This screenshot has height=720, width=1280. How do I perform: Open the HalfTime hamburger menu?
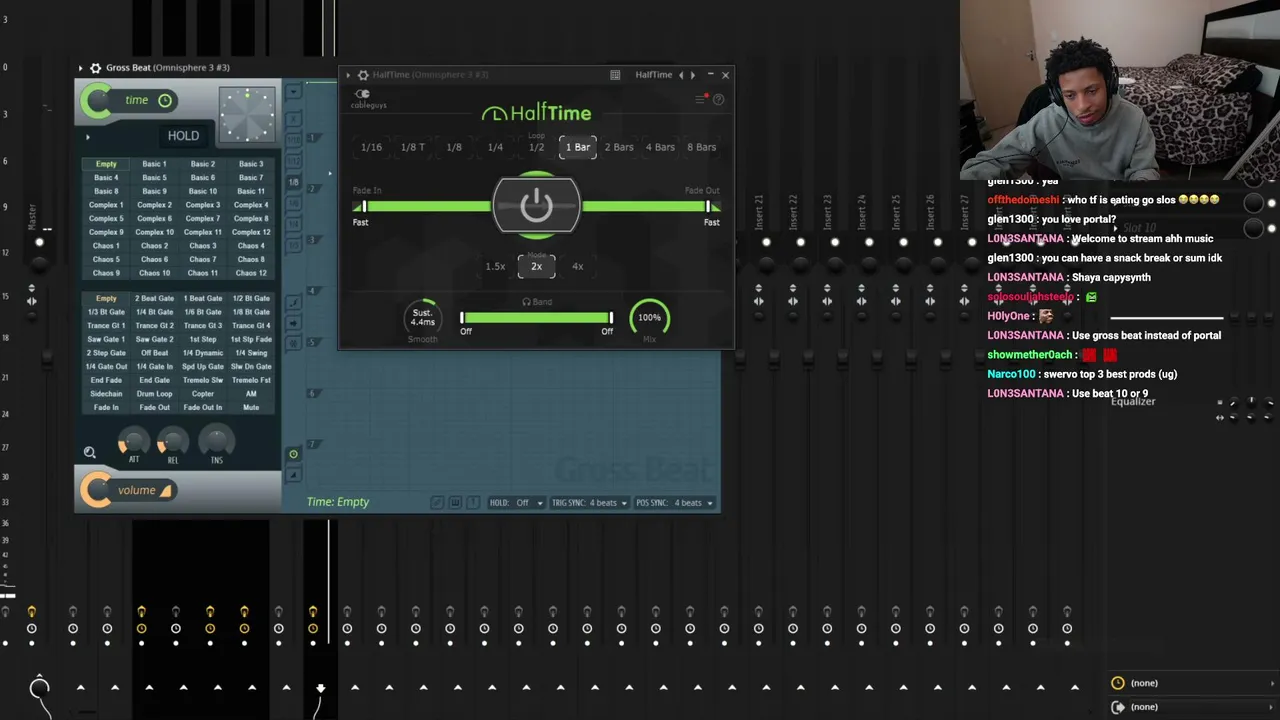pyautogui.click(x=700, y=100)
